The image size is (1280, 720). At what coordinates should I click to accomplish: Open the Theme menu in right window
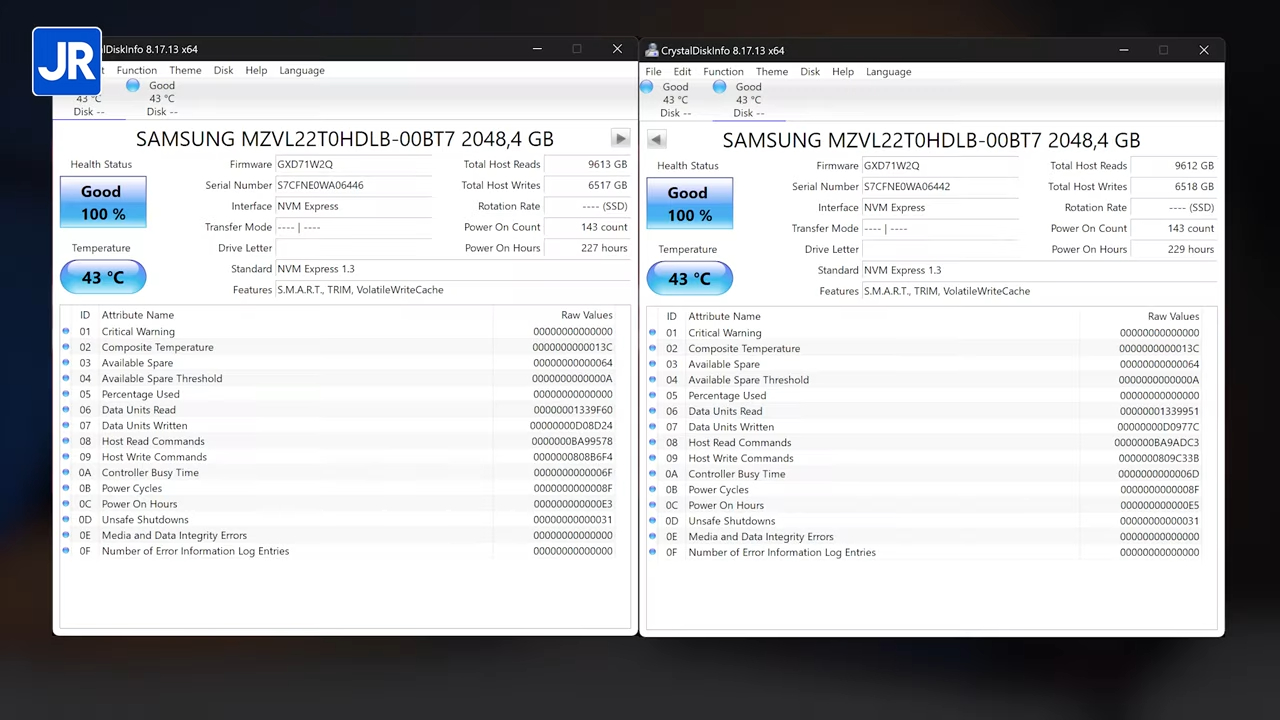pos(772,72)
